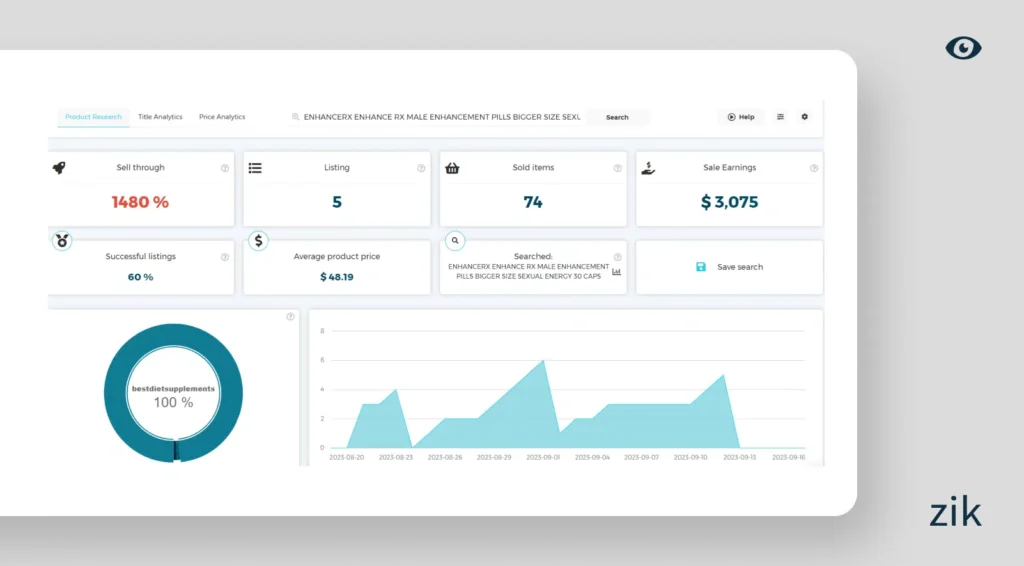Show Listing help question mark

coord(421,168)
